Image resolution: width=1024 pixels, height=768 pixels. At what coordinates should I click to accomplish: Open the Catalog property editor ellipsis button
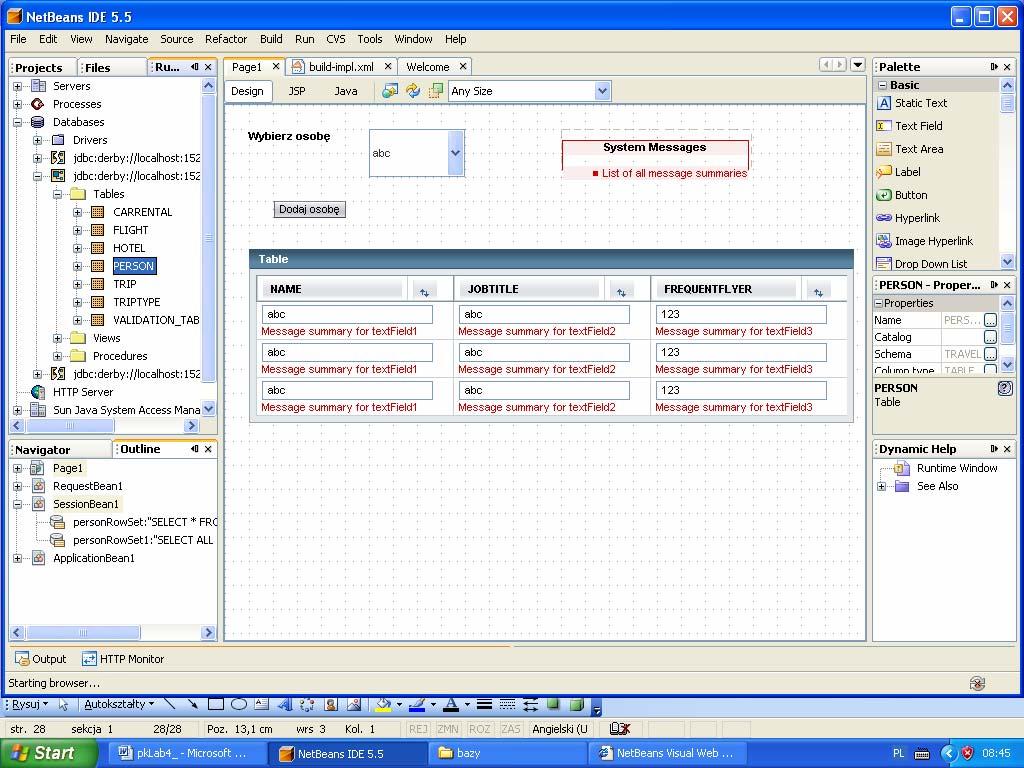tap(990, 337)
